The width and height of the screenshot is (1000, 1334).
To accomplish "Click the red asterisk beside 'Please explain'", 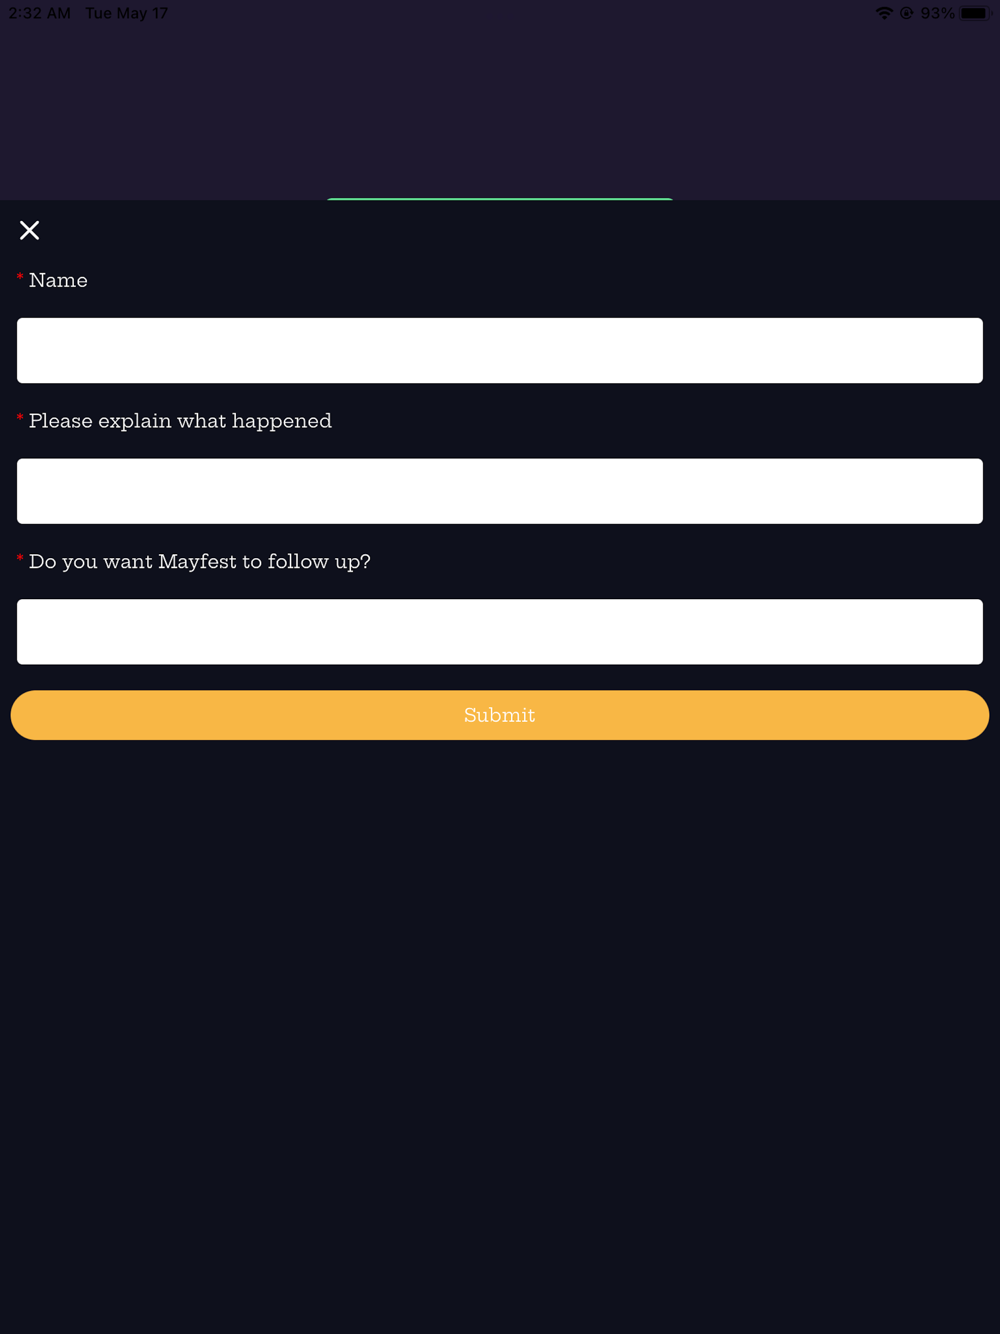I will (20, 418).
